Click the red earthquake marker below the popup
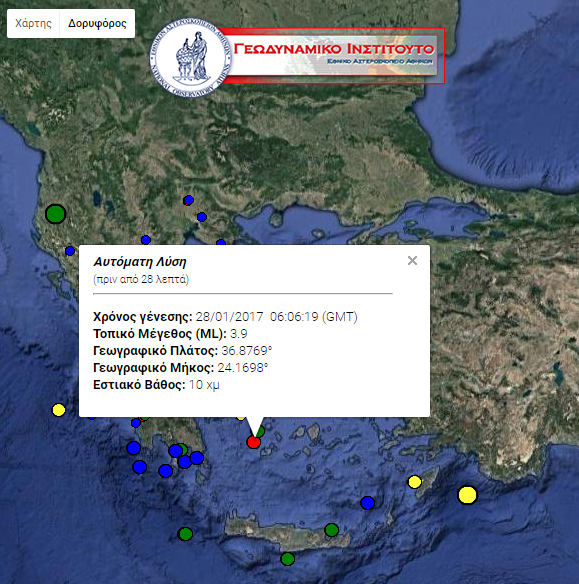 [x=254, y=442]
